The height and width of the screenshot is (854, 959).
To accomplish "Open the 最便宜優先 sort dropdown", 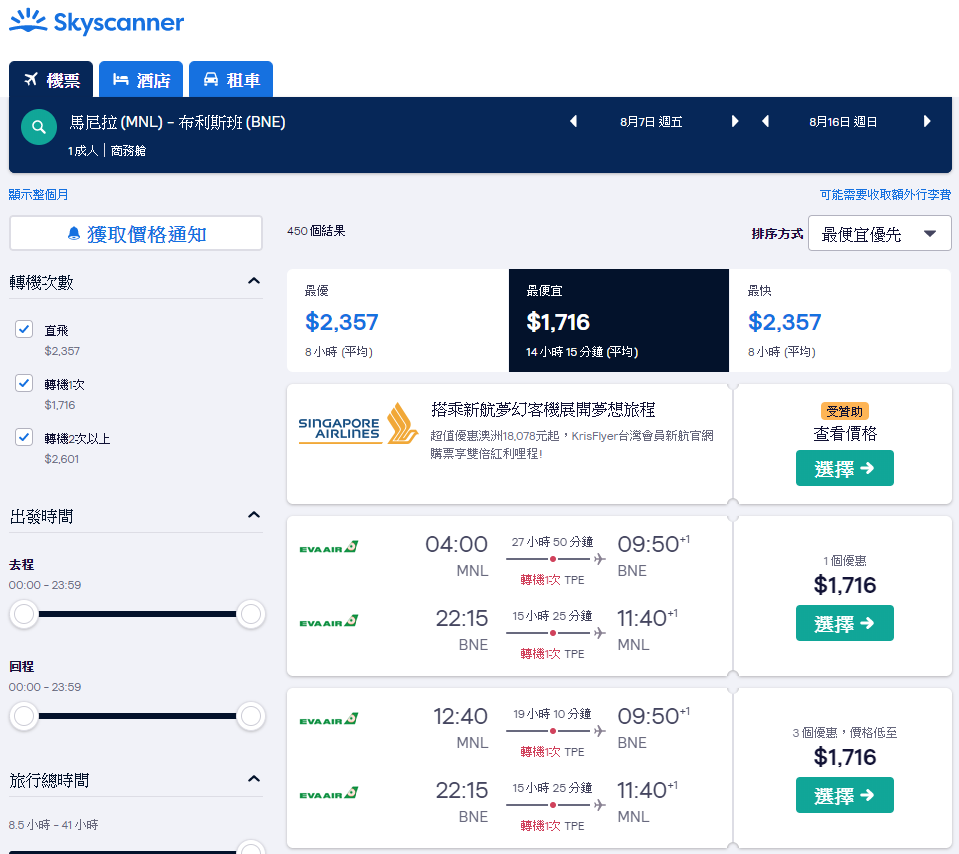I will point(879,233).
